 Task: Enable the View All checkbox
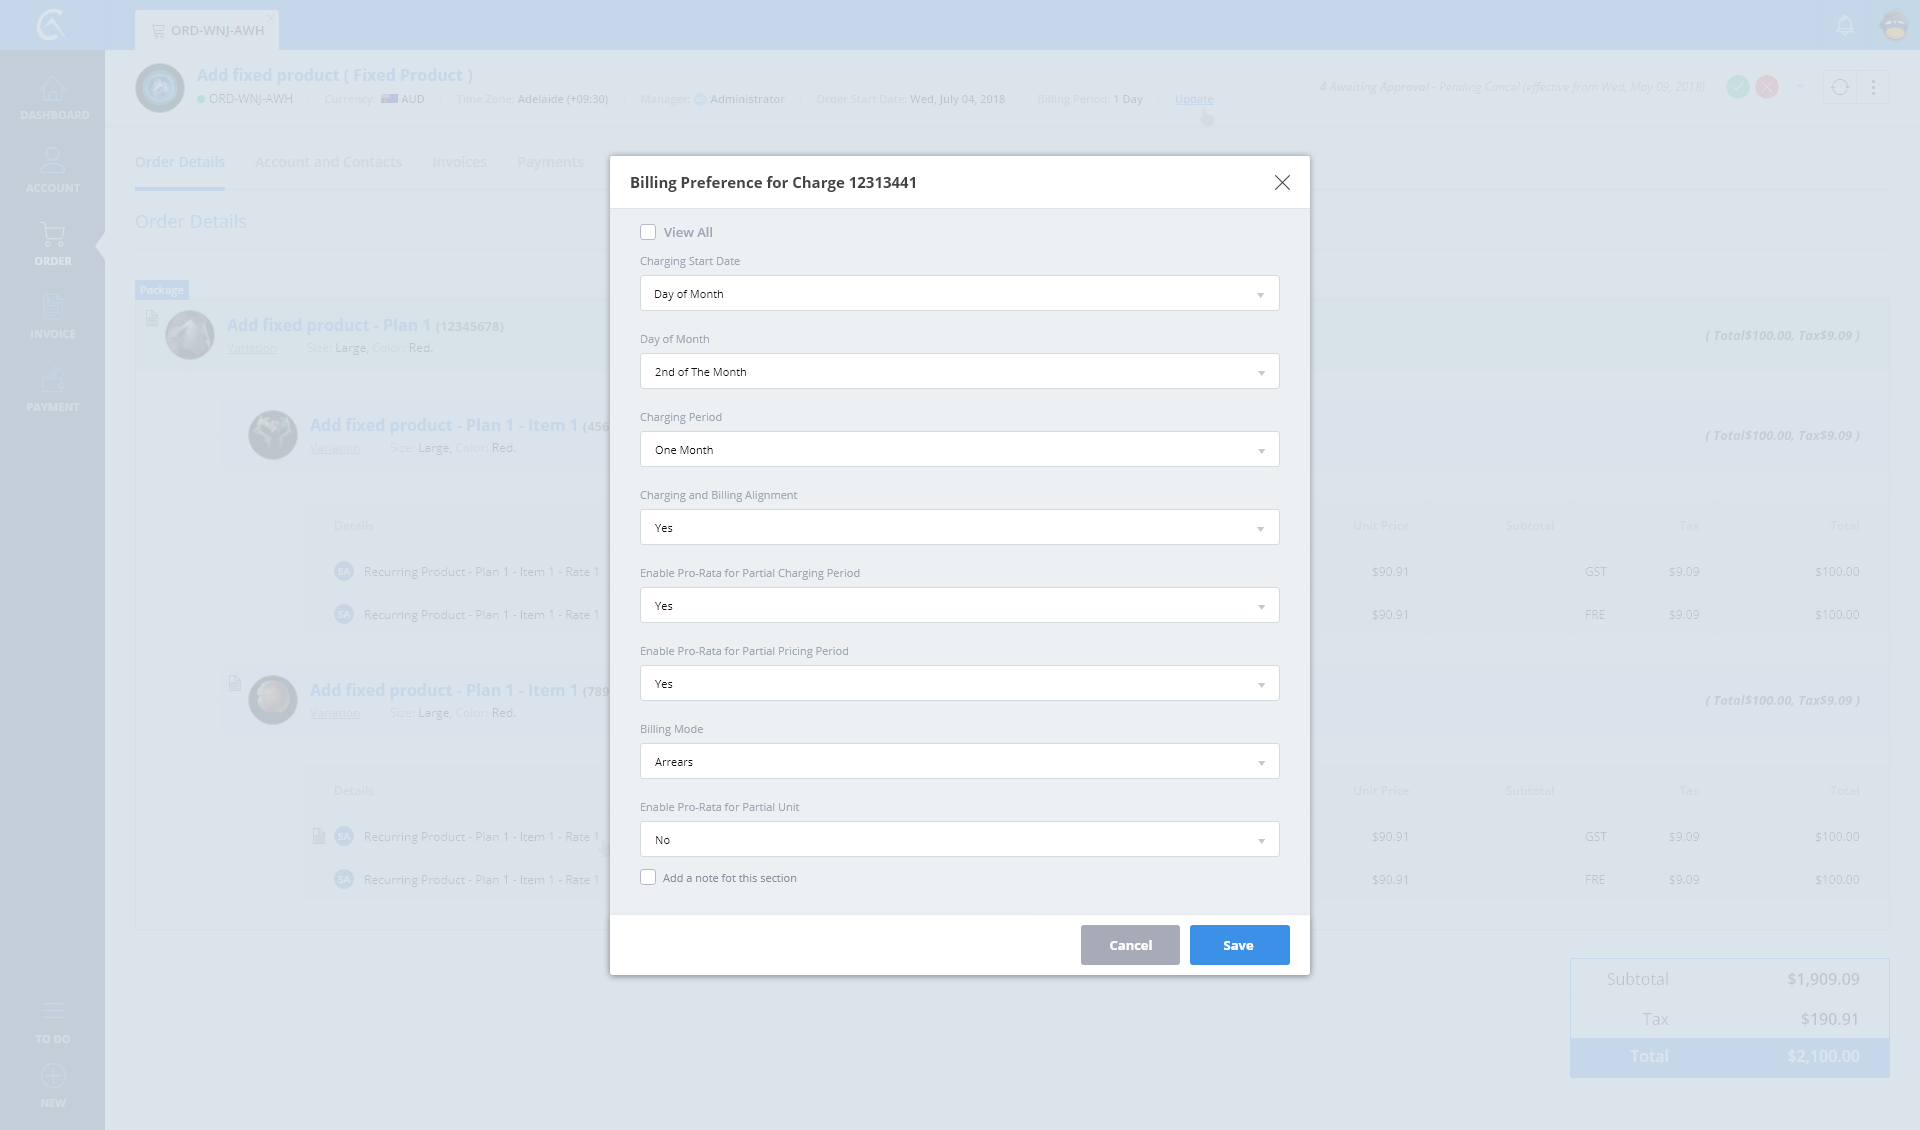coord(648,232)
